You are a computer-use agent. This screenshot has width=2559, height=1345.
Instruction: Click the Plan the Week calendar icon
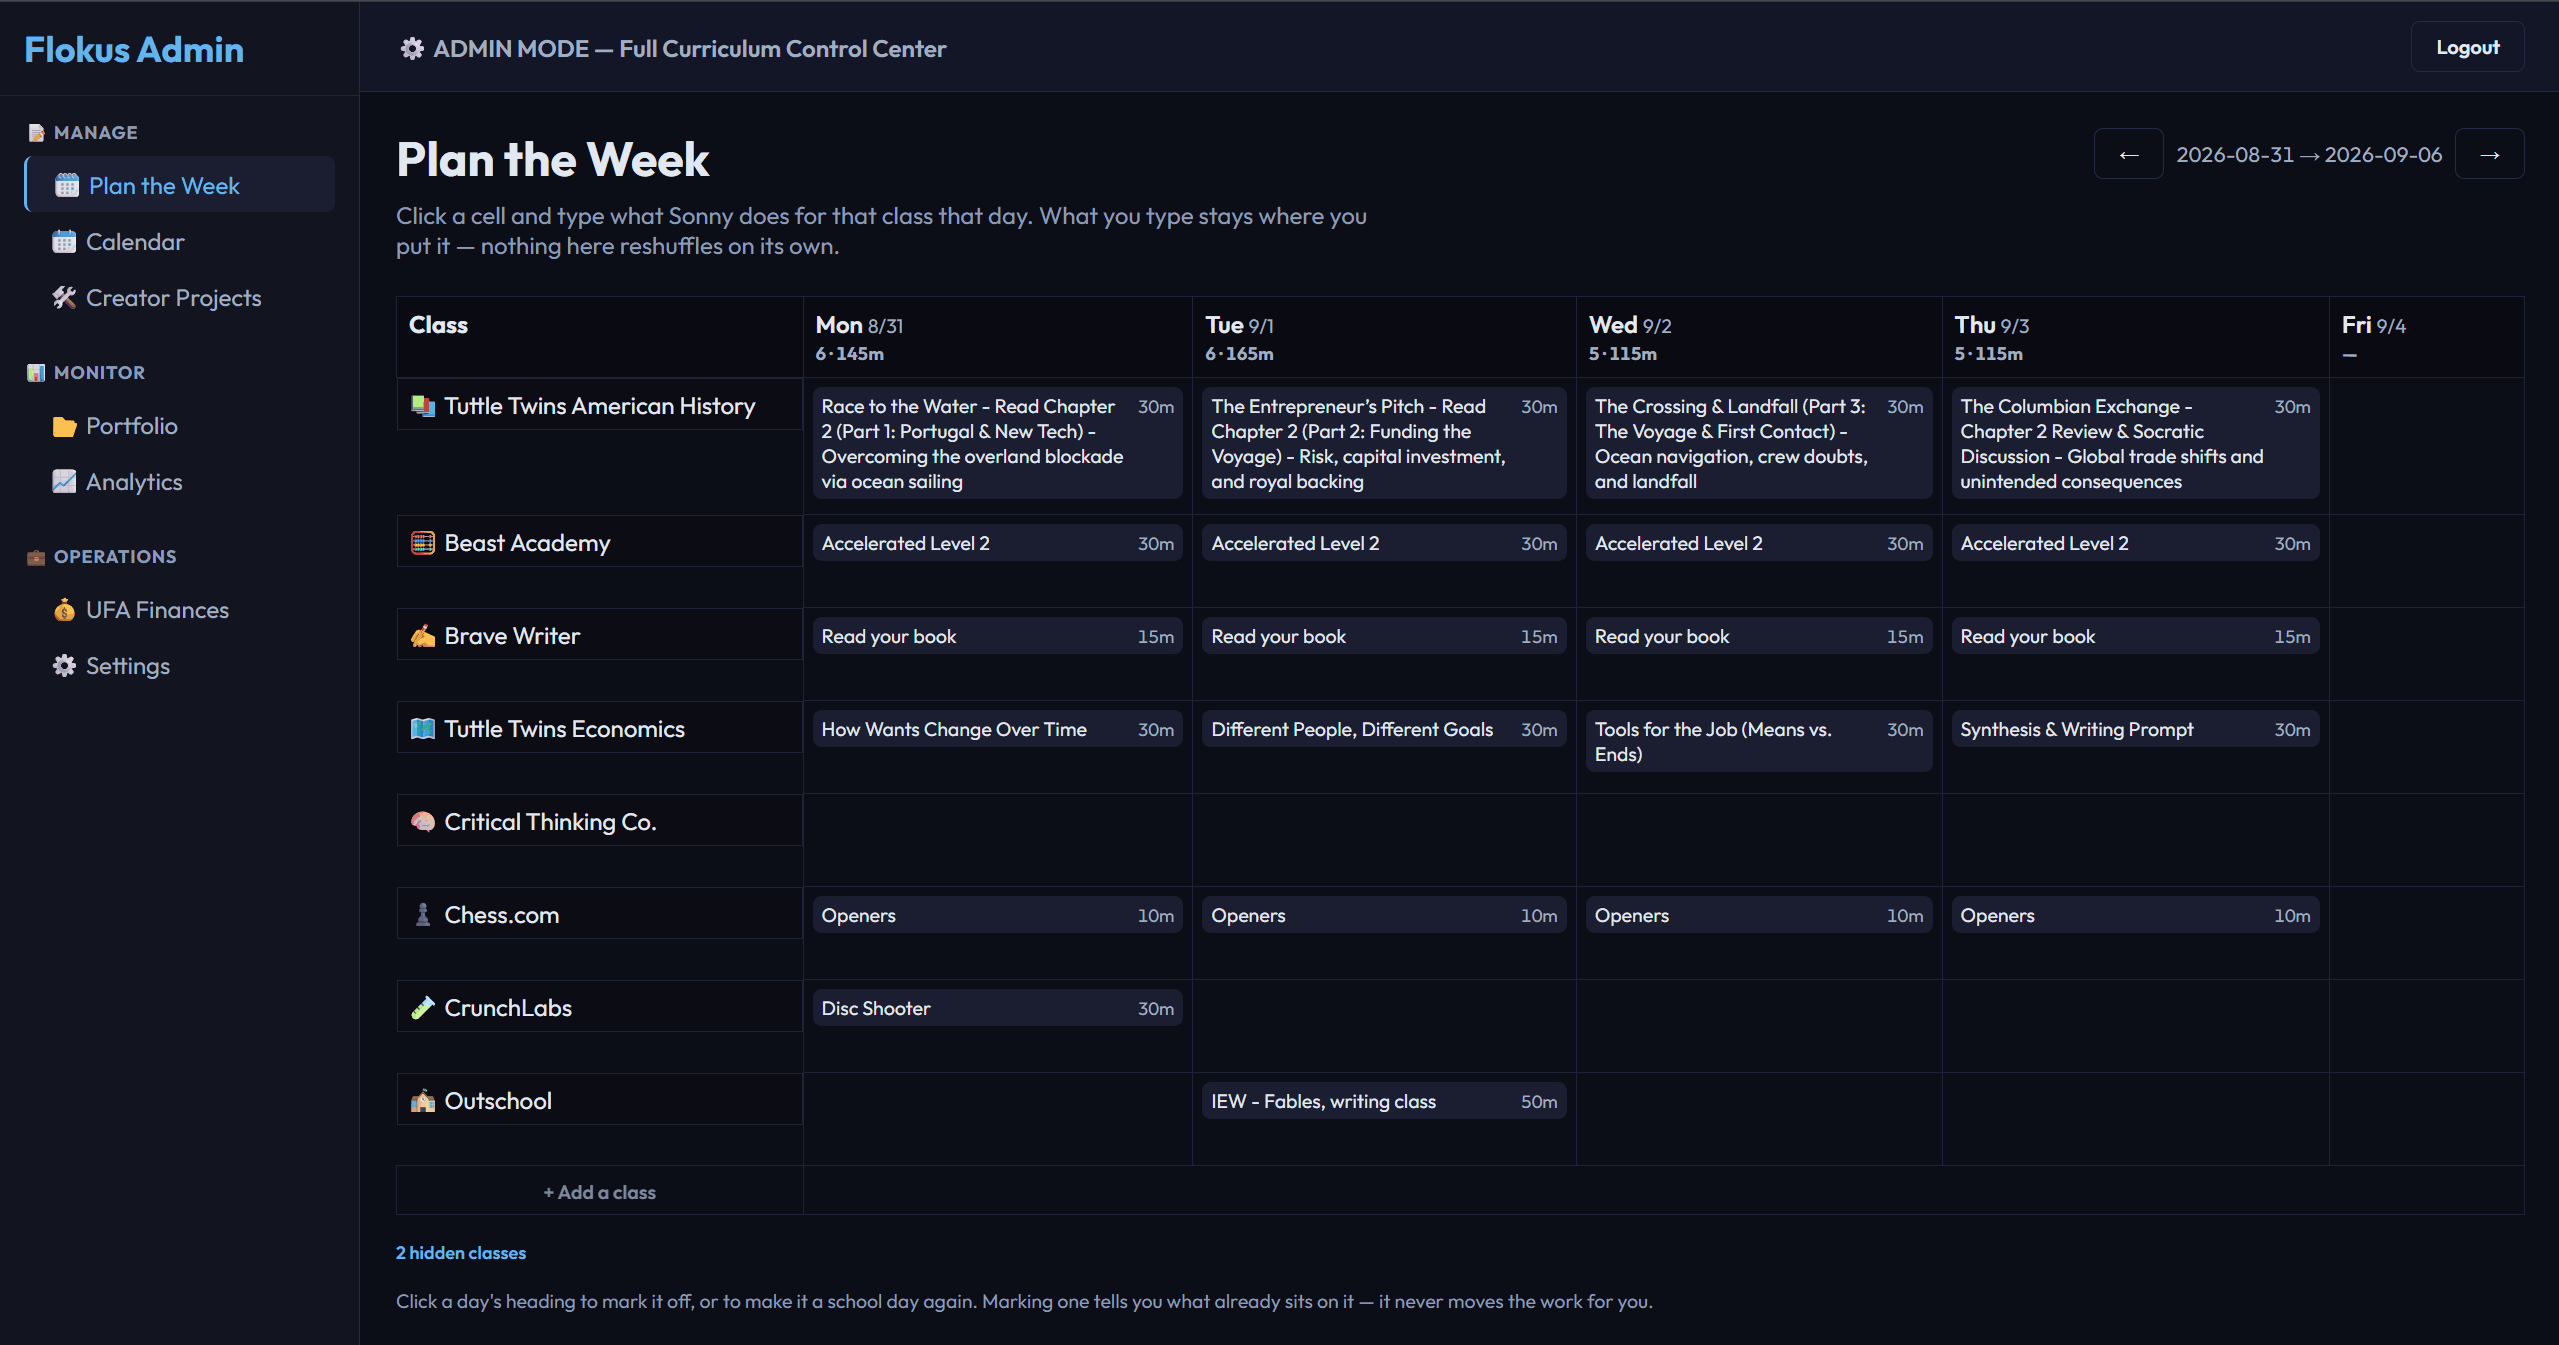[x=67, y=185]
